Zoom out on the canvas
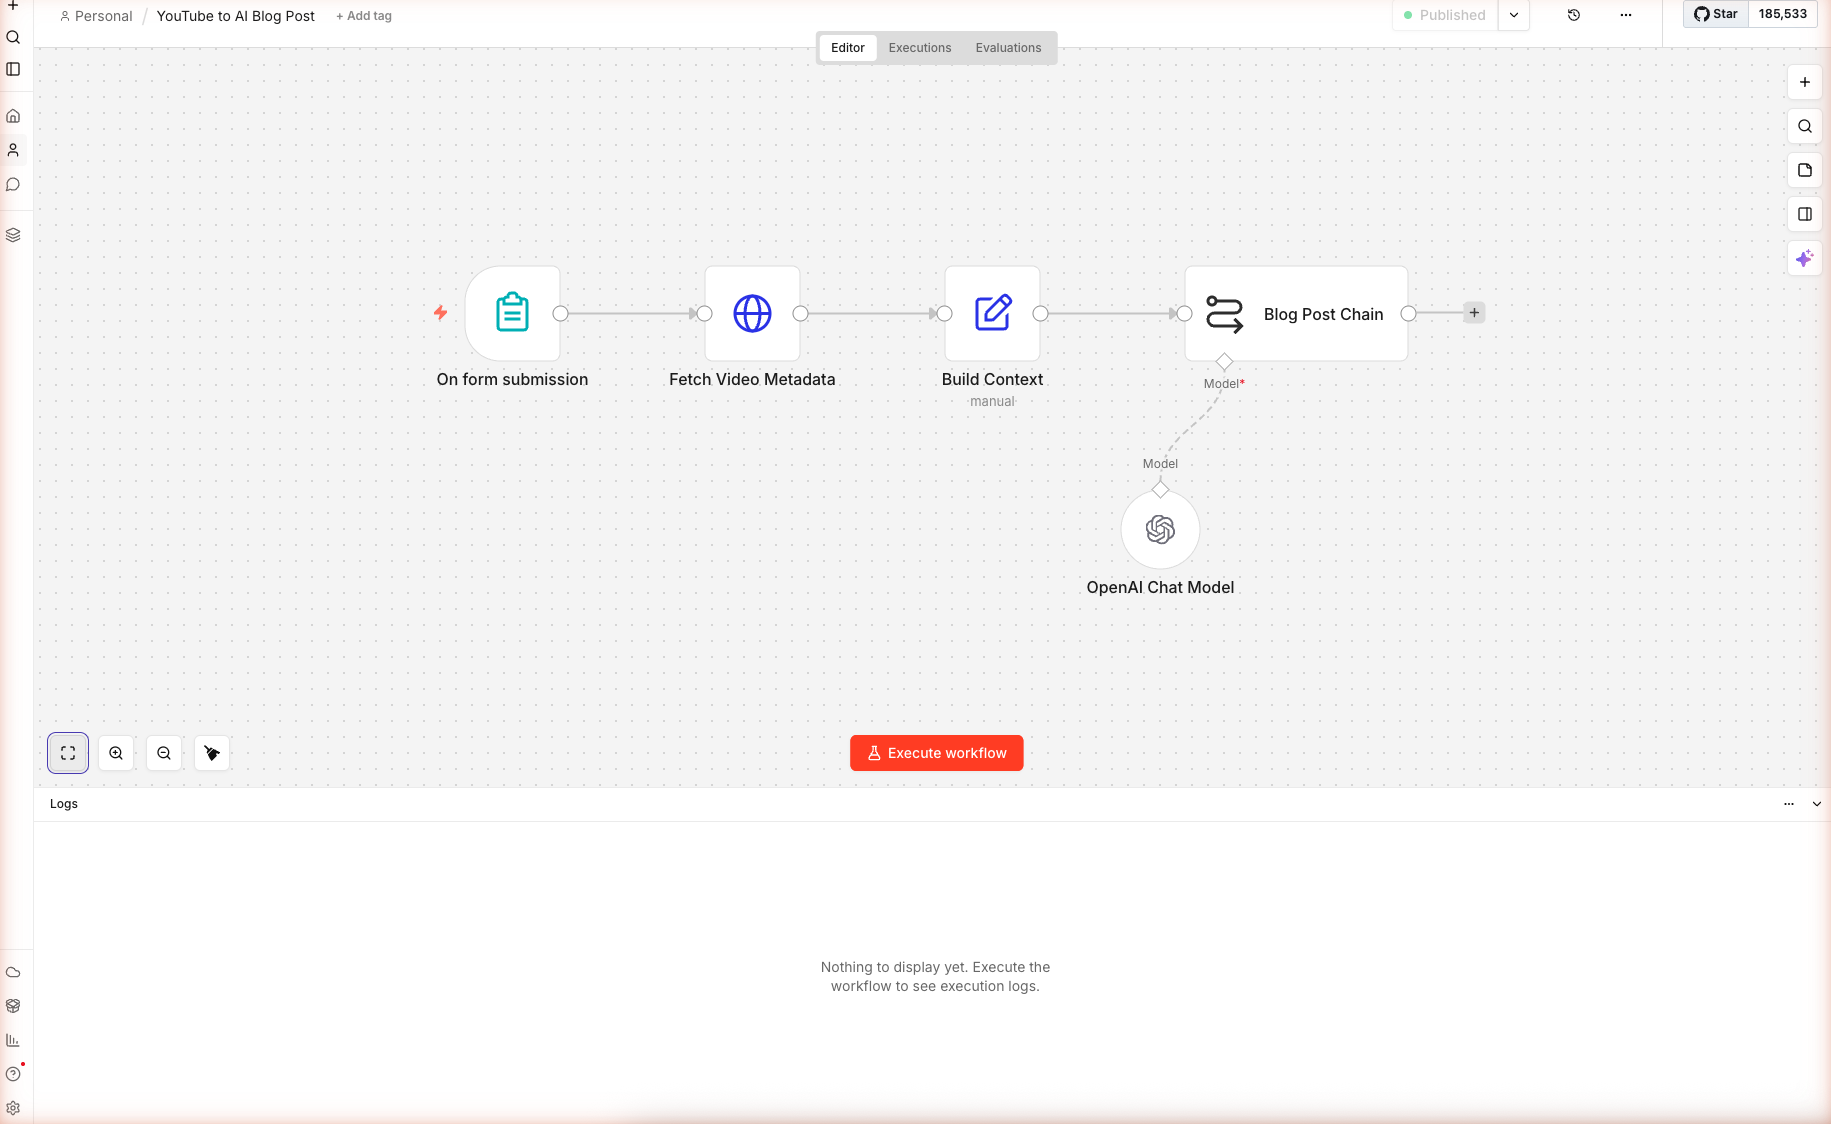 click(164, 753)
